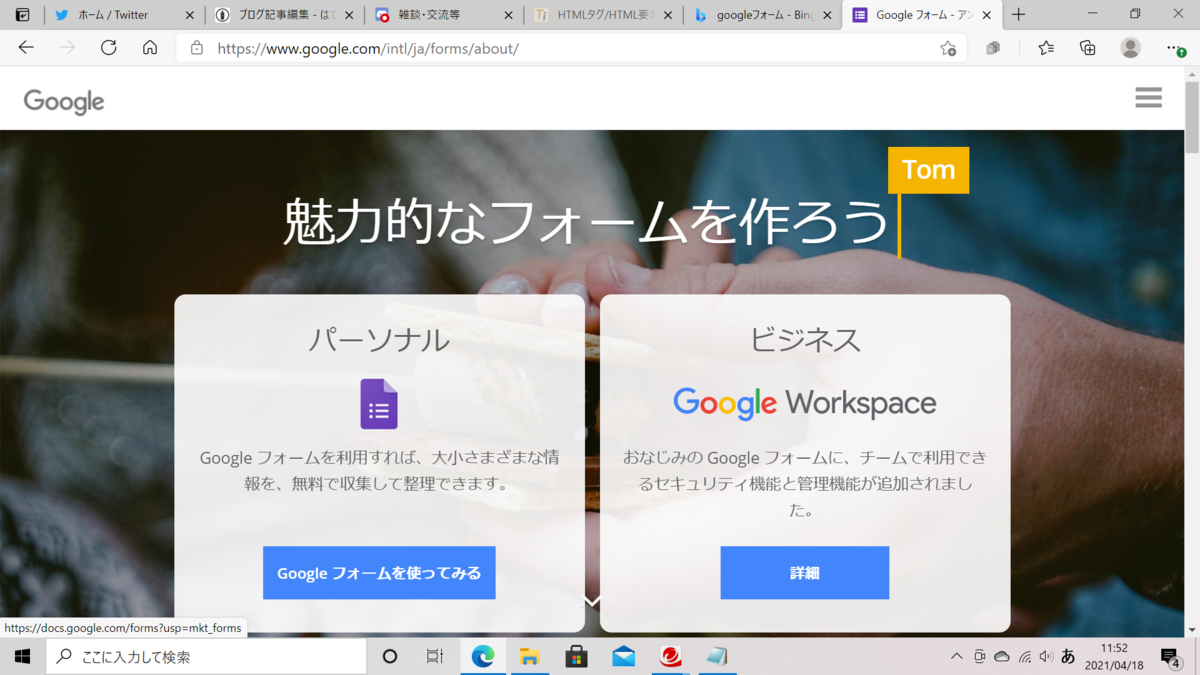Open the Google hamburger menu
1200x675 pixels.
[1148, 97]
